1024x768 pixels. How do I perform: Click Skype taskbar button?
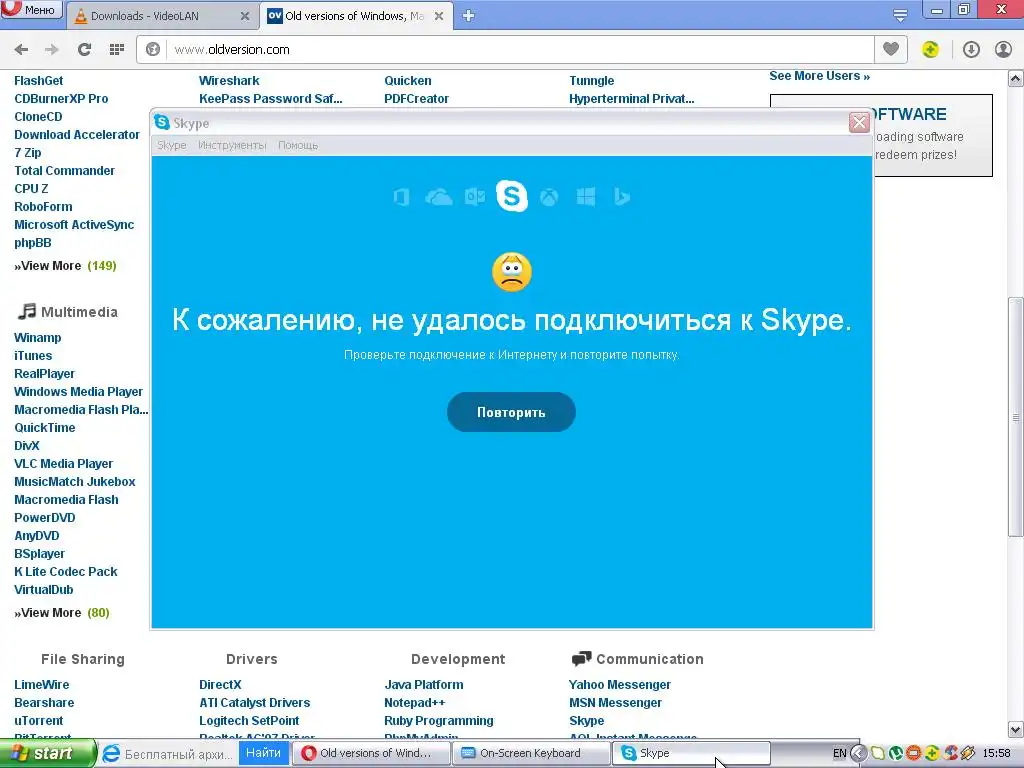coord(692,753)
